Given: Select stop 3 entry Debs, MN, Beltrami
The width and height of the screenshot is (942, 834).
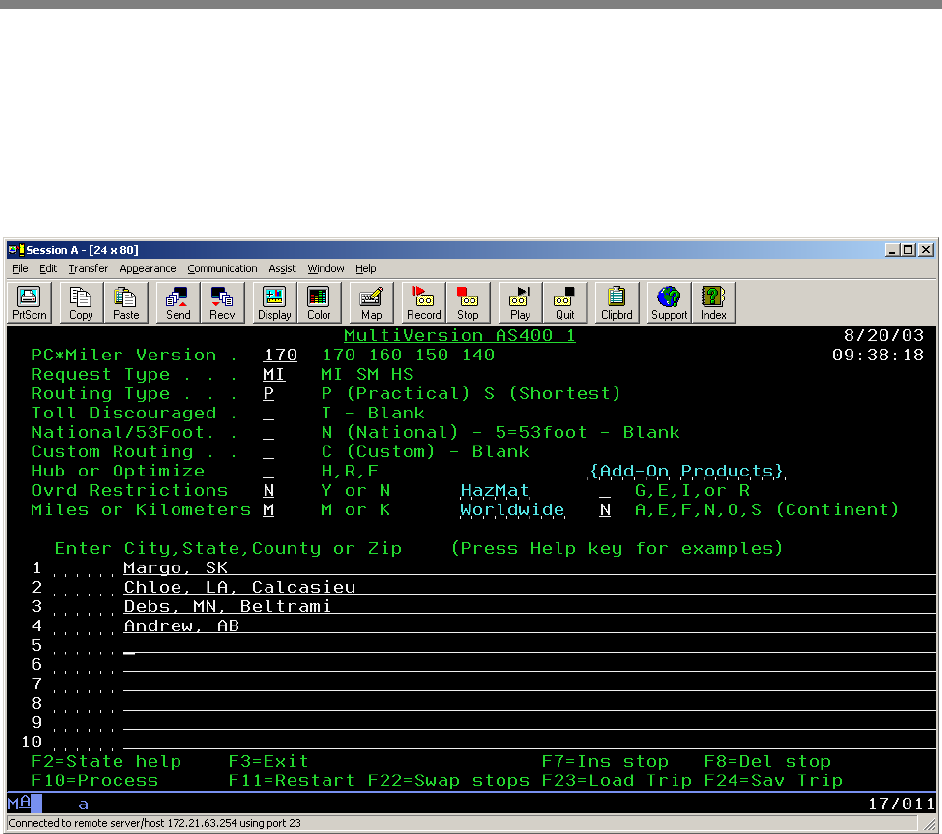Looking at the screenshot, I should [x=529, y=606].
